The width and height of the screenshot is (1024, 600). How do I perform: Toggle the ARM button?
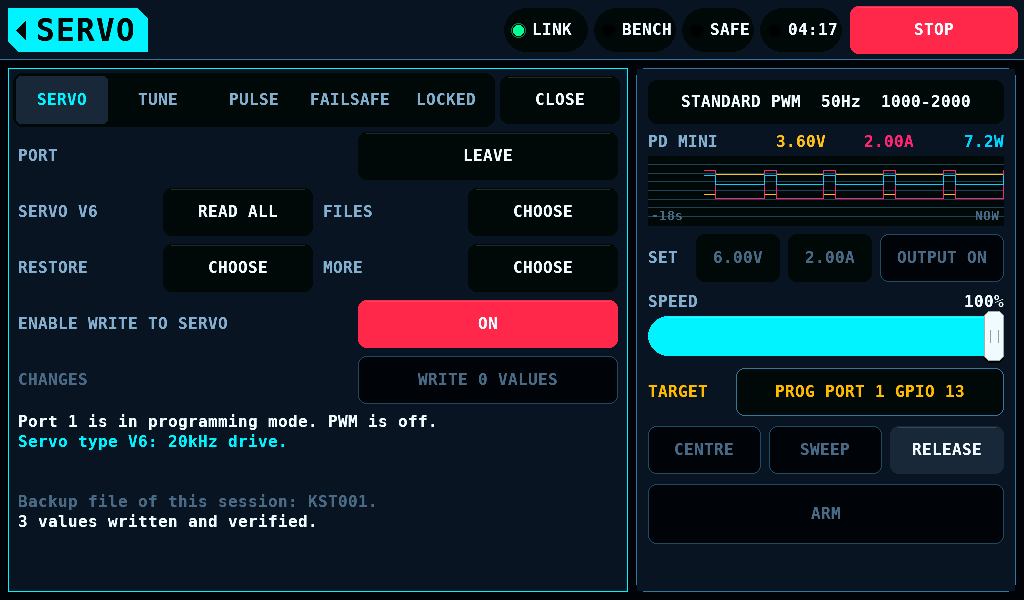tap(825, 514)
